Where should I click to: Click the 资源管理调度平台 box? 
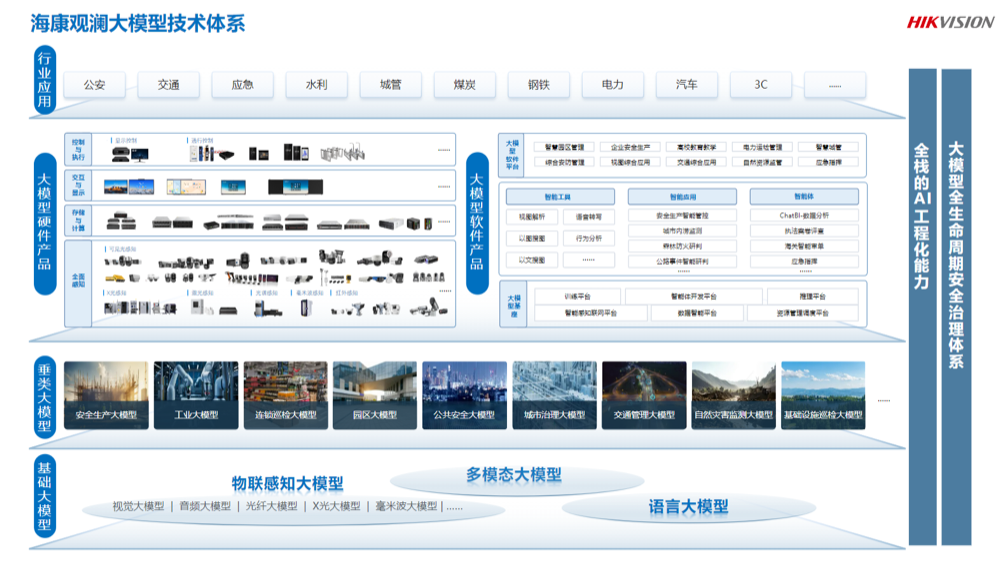coord(803,313)
